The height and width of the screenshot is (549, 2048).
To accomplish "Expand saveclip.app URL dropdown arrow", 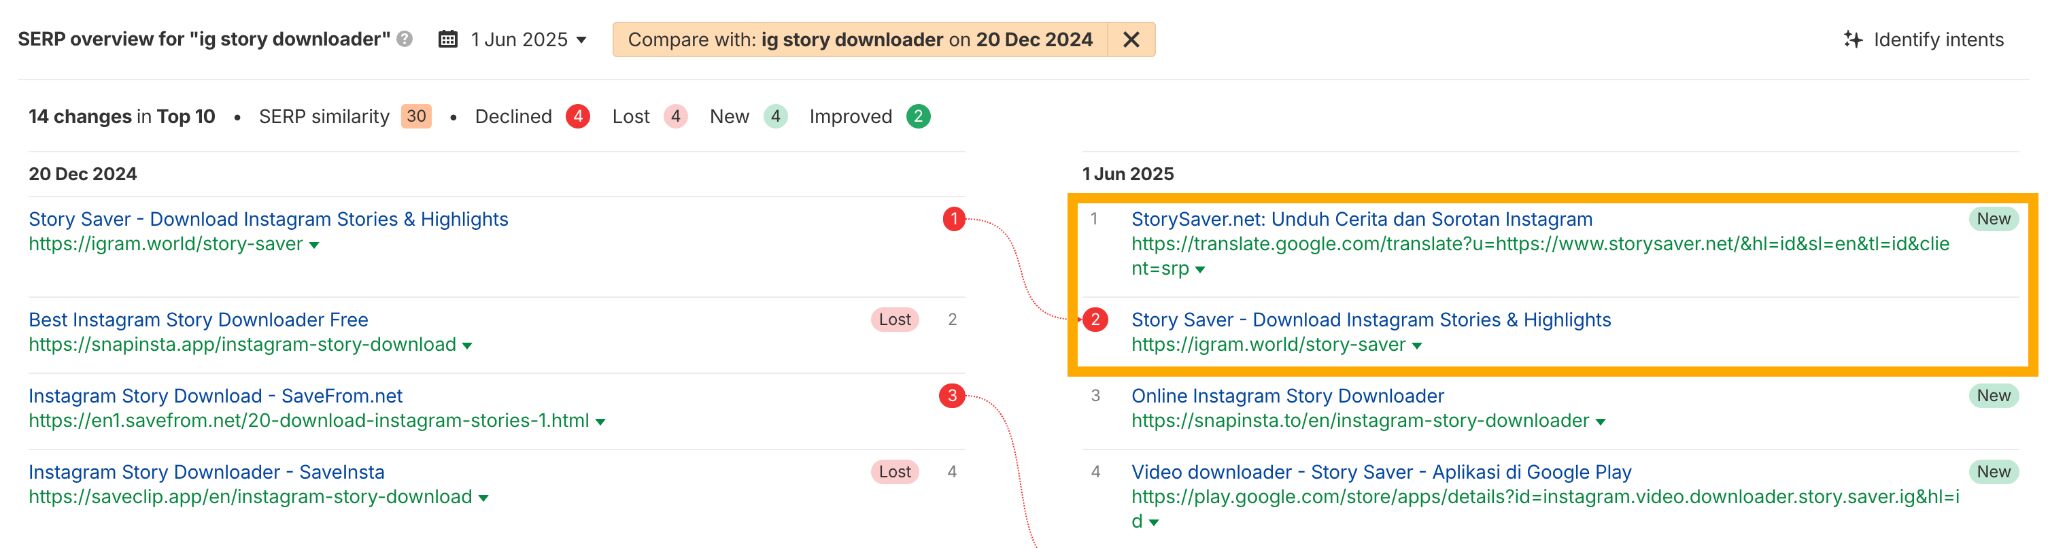I will tap(483, 498).
